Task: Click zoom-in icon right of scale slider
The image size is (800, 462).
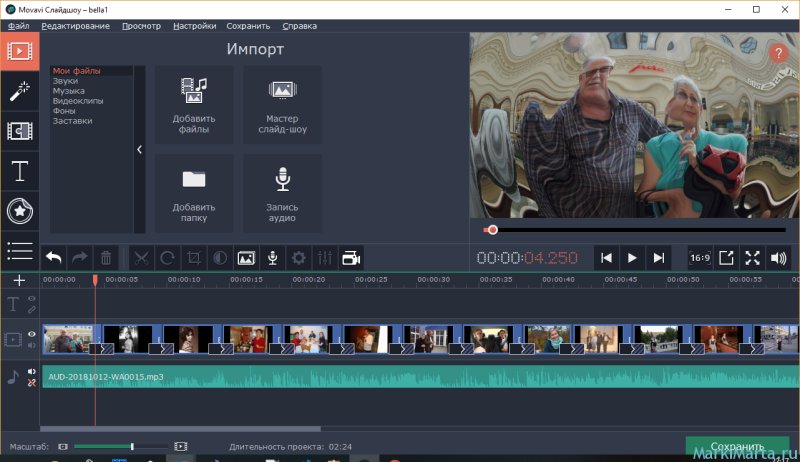Action: 181,447
